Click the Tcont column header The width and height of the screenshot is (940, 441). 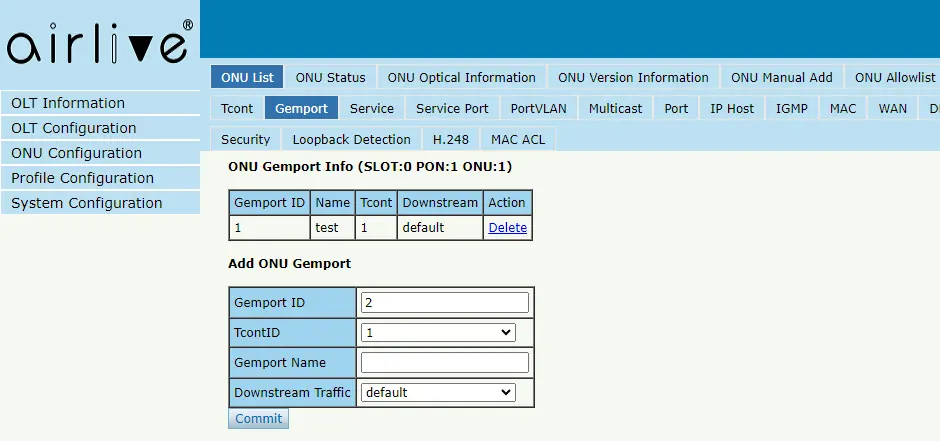click(x=376, y=203)
